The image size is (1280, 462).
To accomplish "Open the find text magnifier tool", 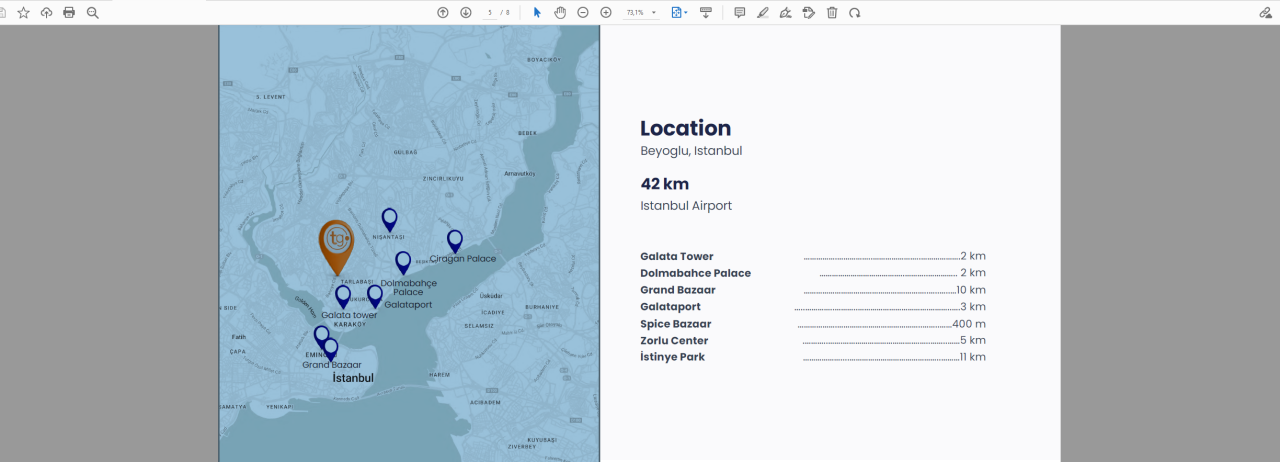I will click(93, 12).
